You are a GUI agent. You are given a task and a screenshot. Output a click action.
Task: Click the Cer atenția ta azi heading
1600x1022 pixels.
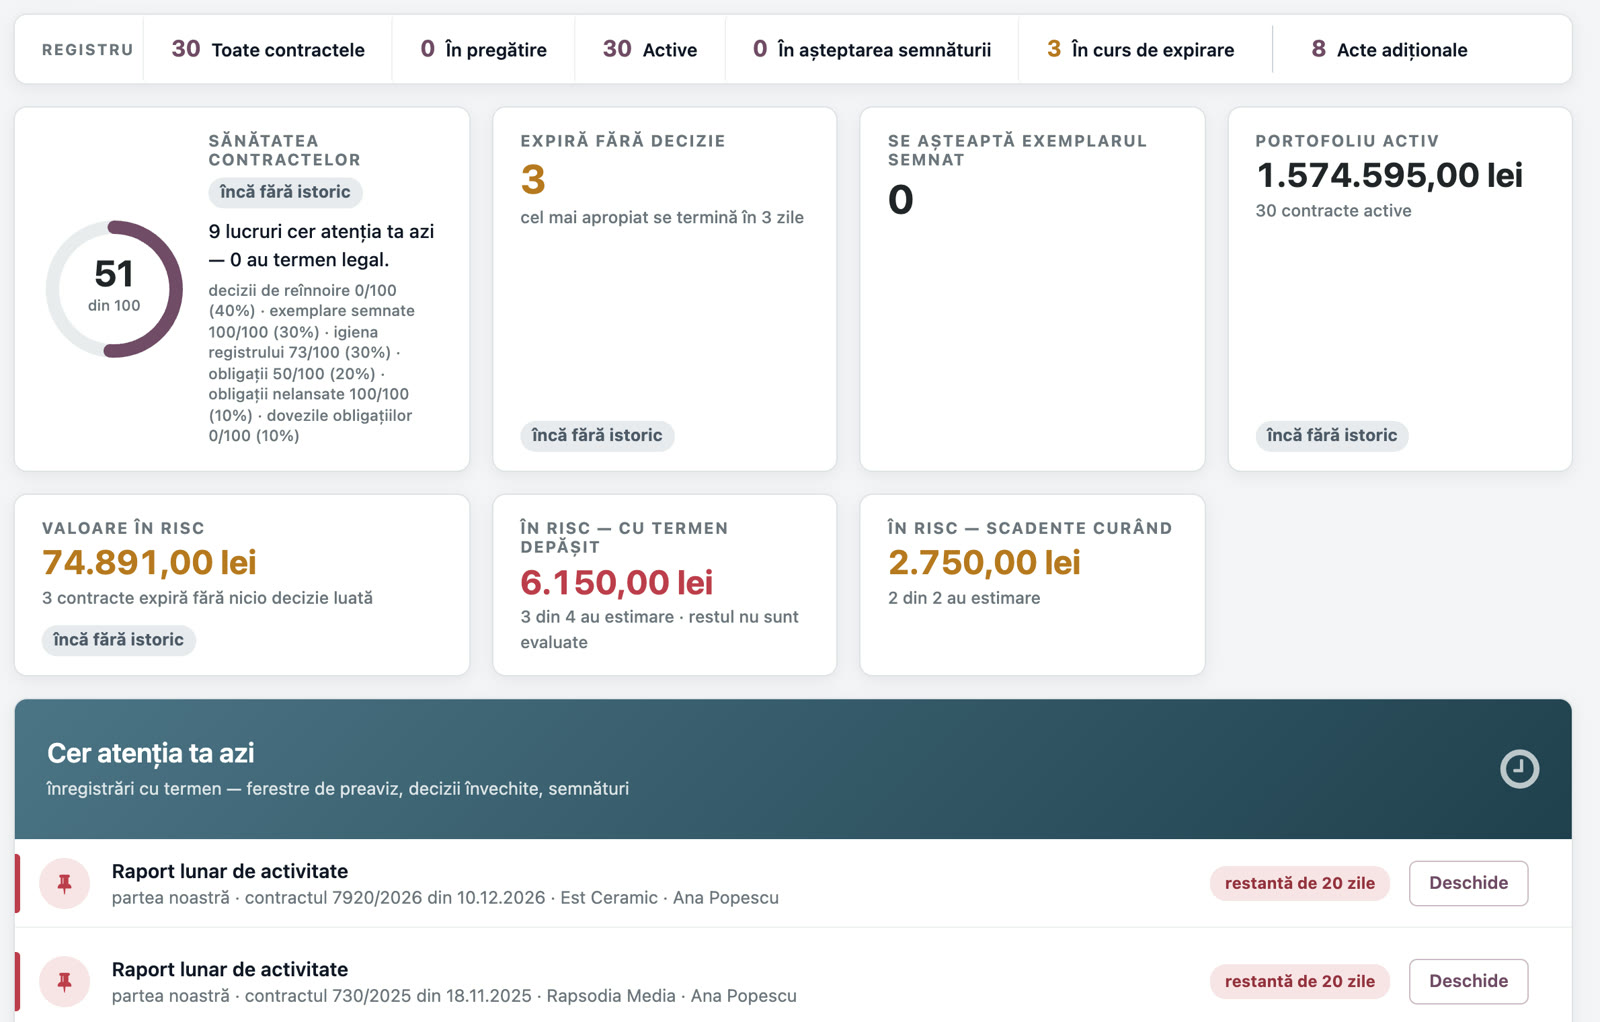pyautogui.click(x=151, y=753)
